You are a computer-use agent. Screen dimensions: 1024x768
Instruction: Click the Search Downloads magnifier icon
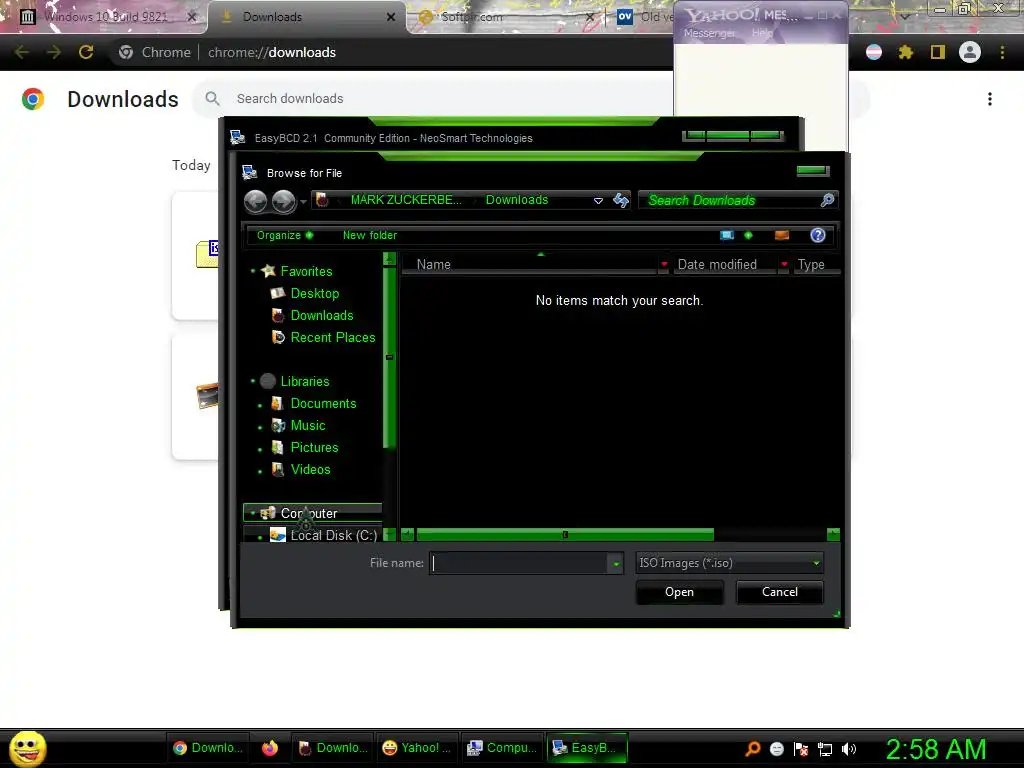(827, 200)
